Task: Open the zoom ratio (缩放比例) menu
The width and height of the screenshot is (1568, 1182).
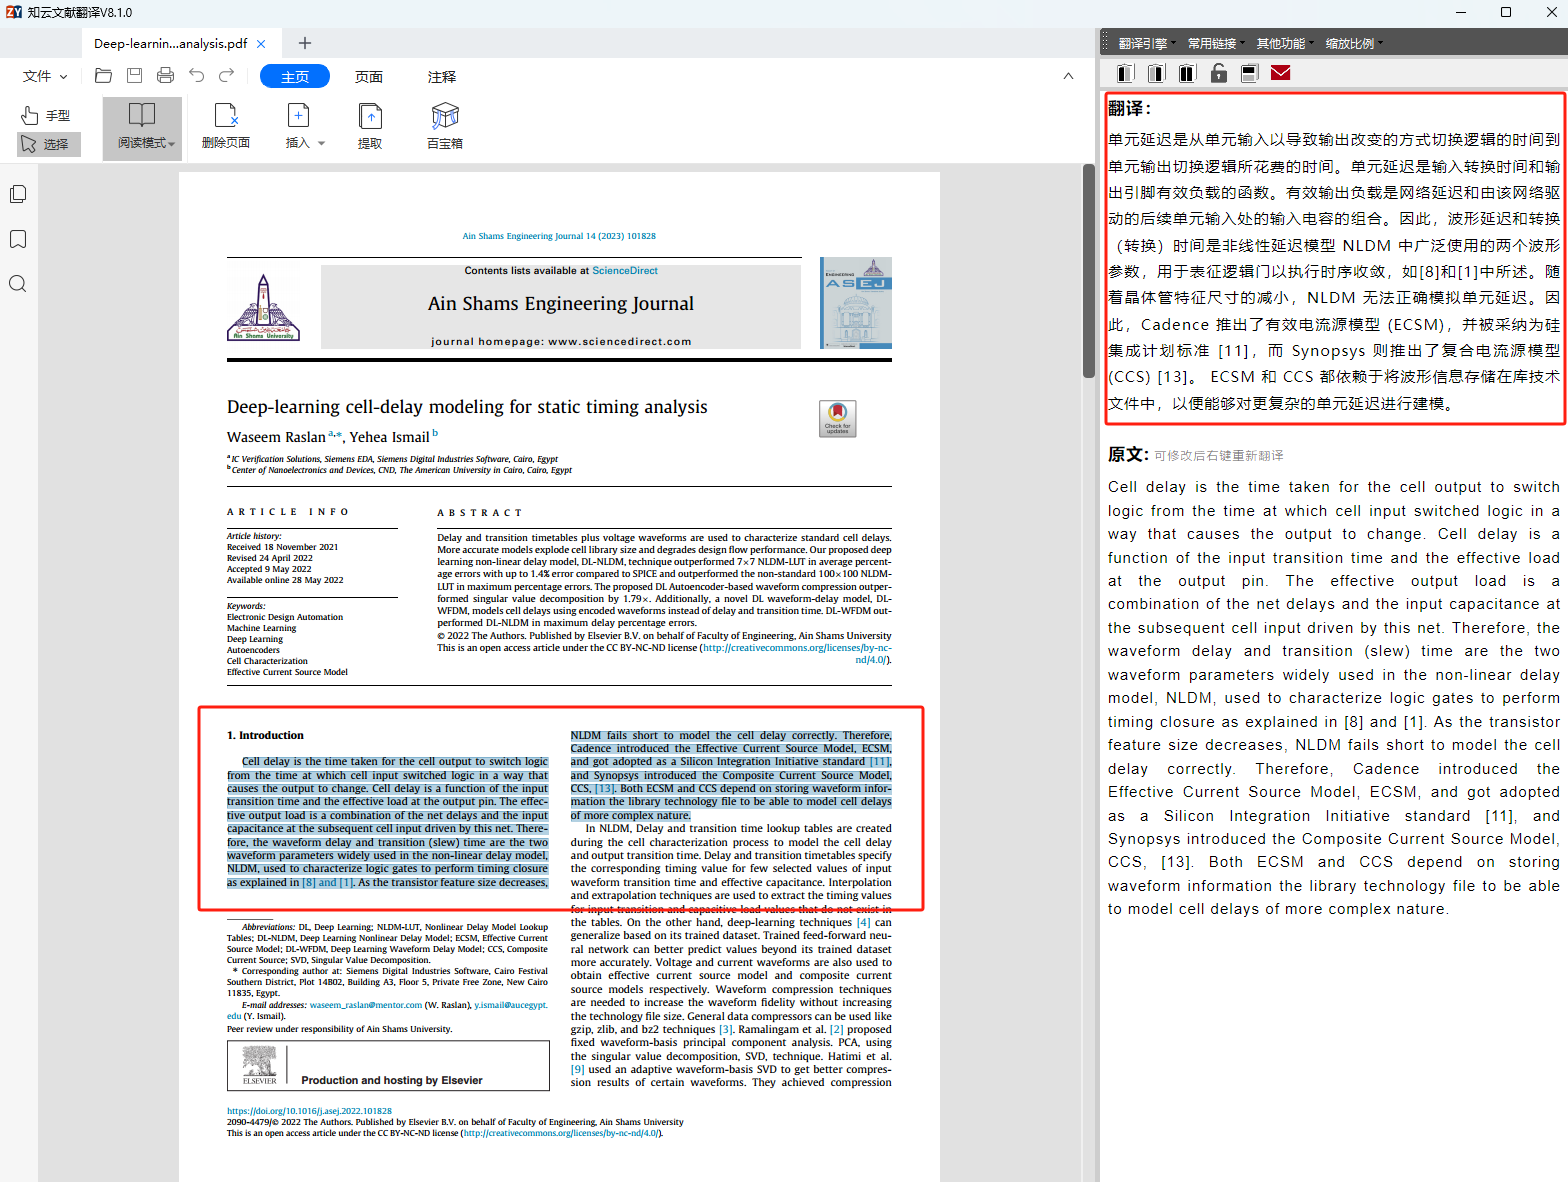Action: [x=1353, y=44]
